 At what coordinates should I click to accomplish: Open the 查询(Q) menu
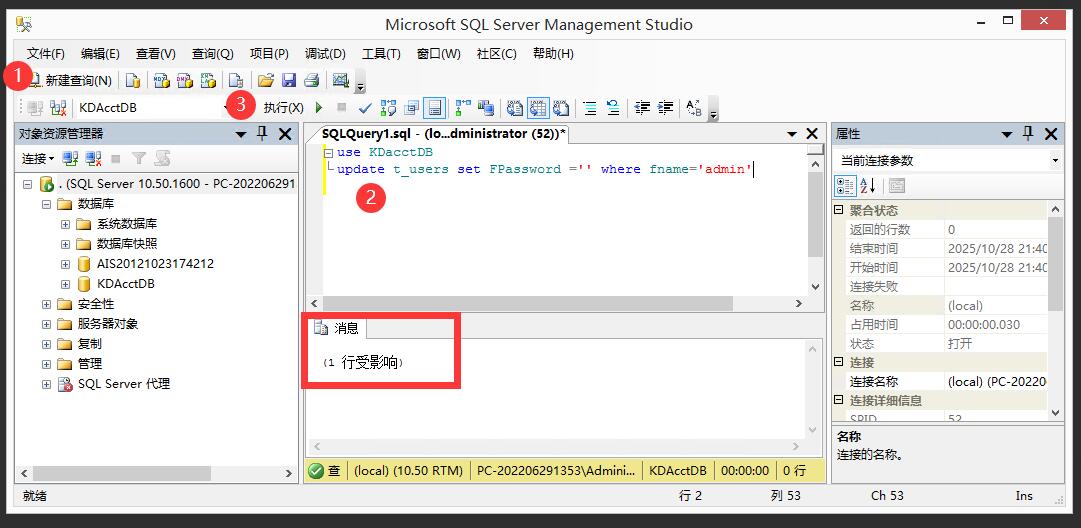pos(212,54)
